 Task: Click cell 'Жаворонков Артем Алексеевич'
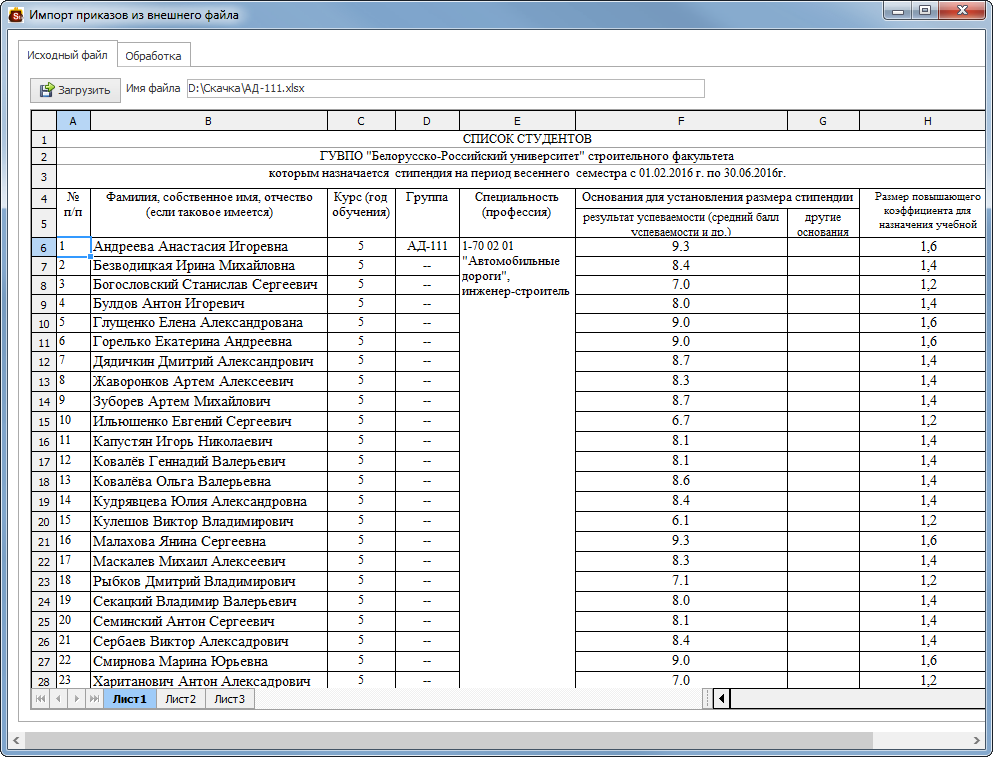209,381
